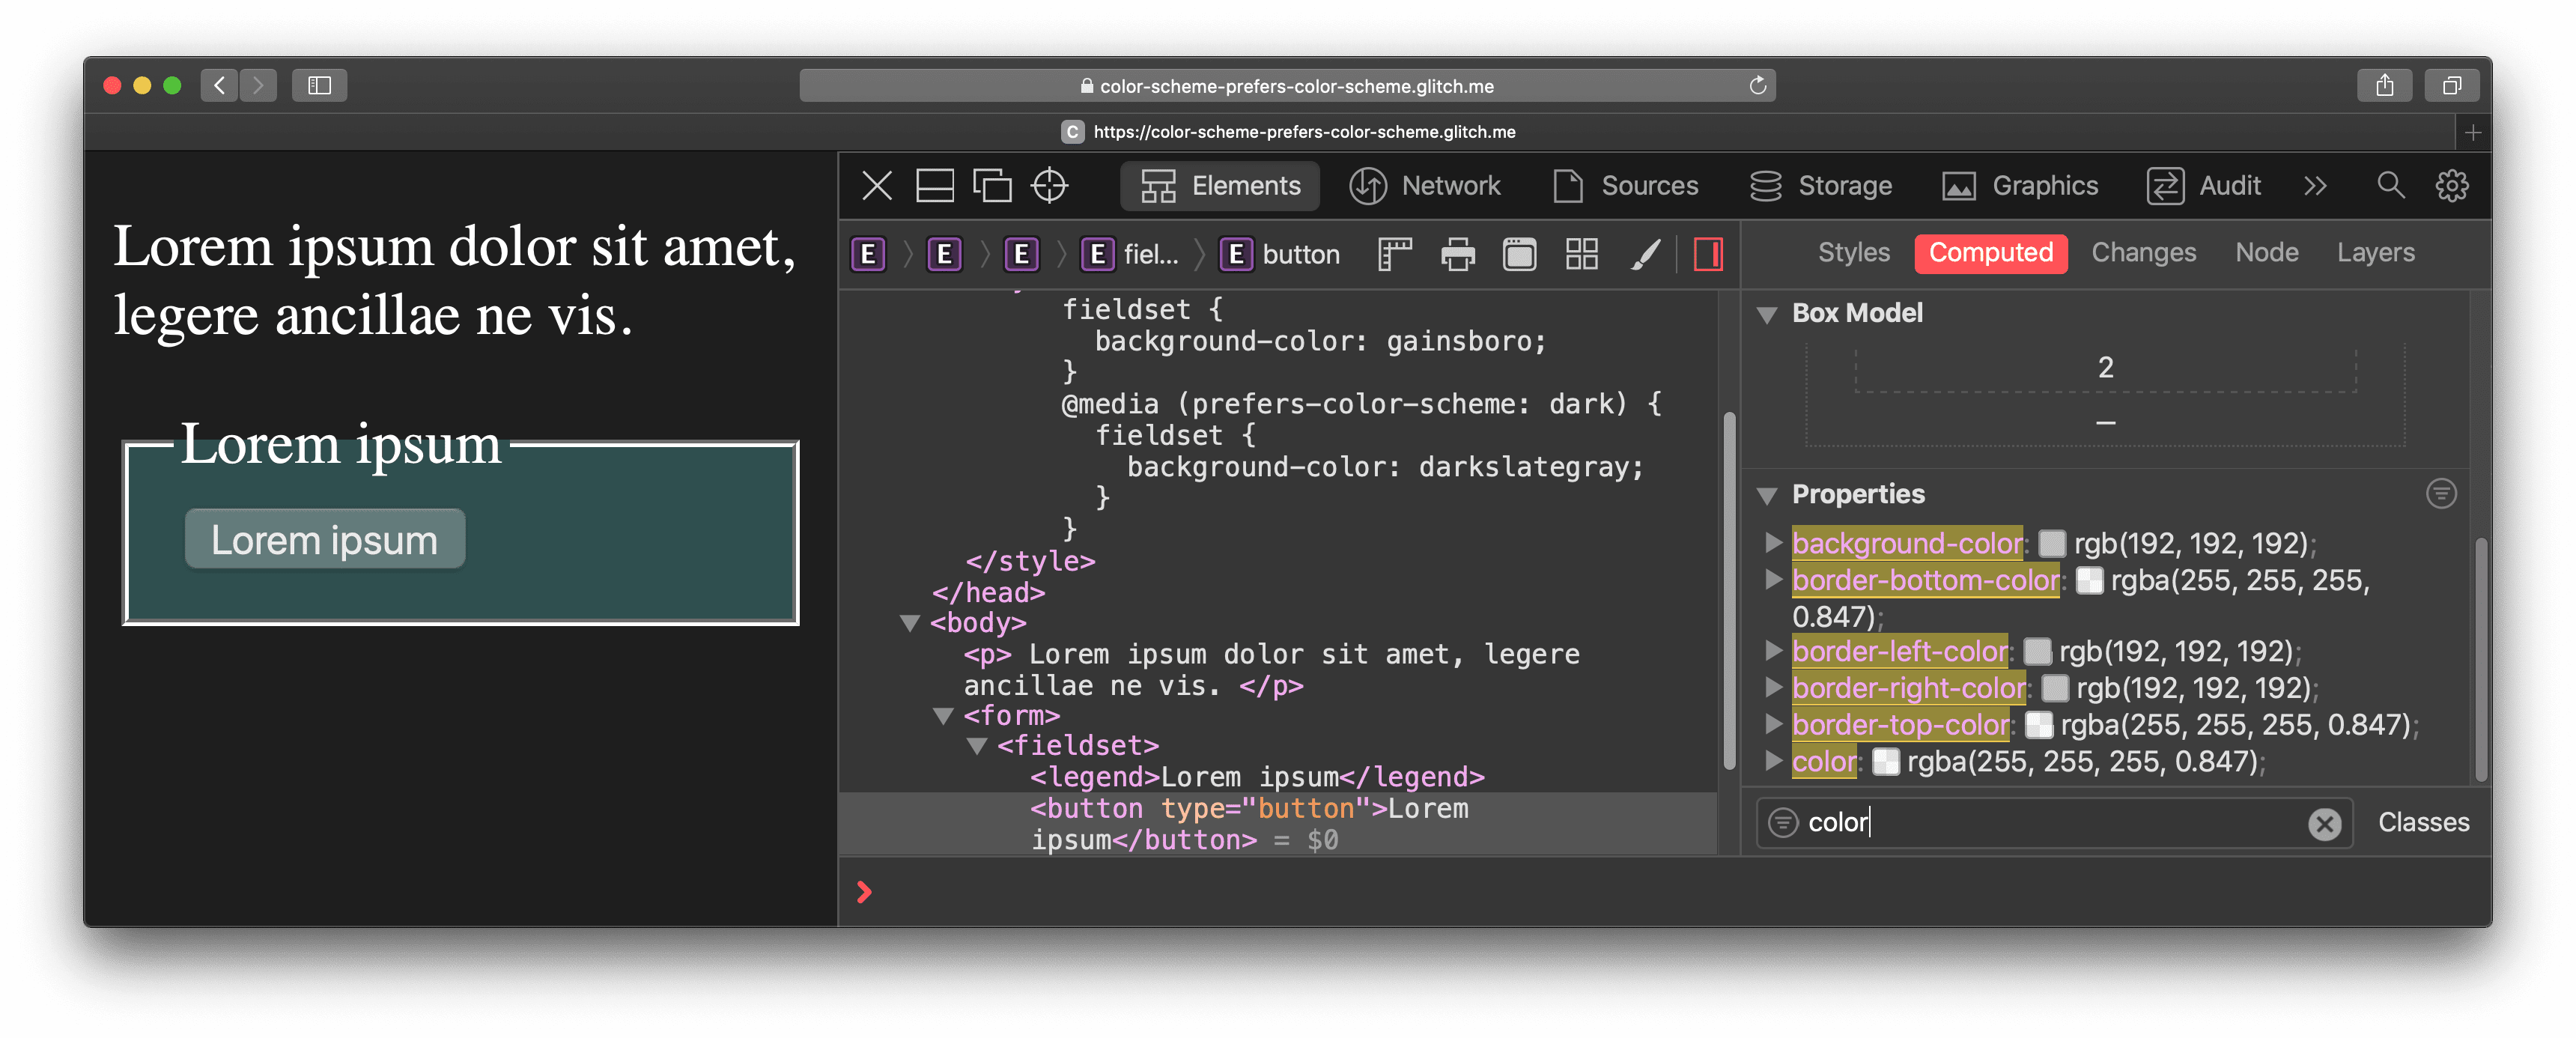Type in the filter properties input
The image size is (2576, 1038).
point(2045,822)
